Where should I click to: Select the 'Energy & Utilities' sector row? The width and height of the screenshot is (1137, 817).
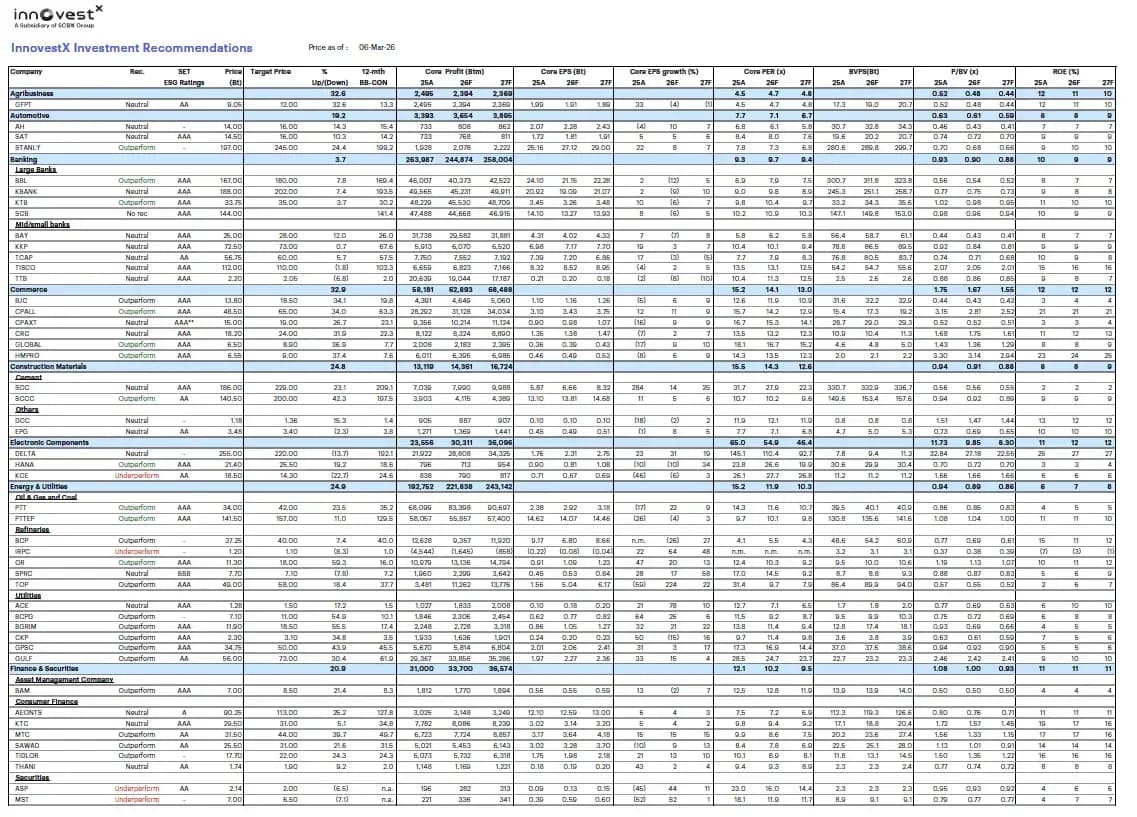(562, 486)
